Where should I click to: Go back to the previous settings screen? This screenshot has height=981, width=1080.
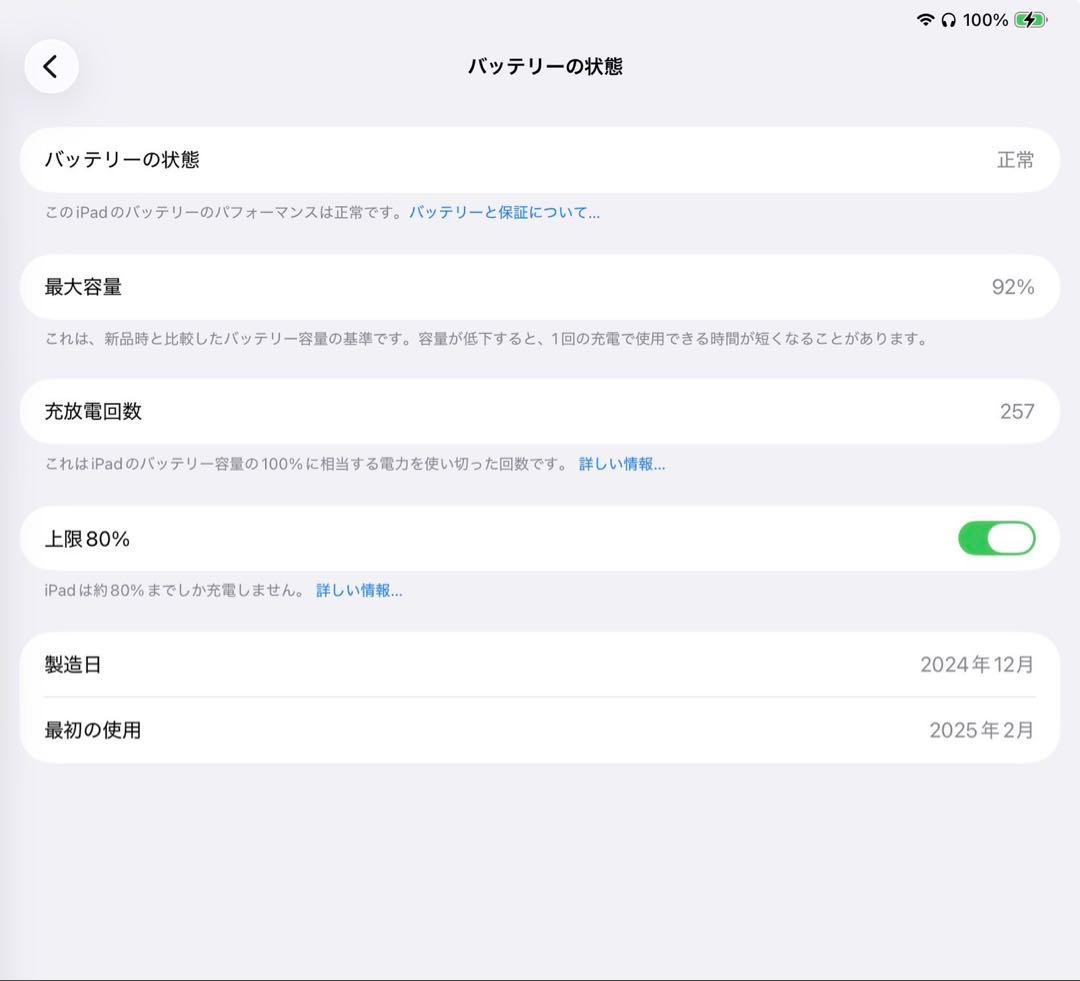coord(51,66)
